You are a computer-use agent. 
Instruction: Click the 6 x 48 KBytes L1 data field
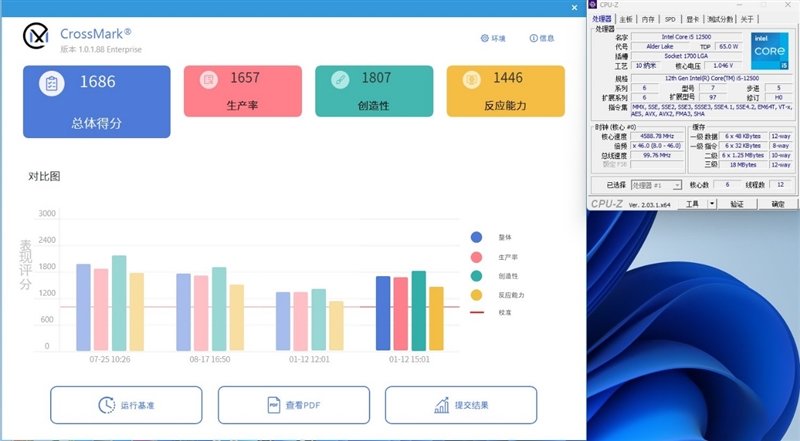(743, 136)
